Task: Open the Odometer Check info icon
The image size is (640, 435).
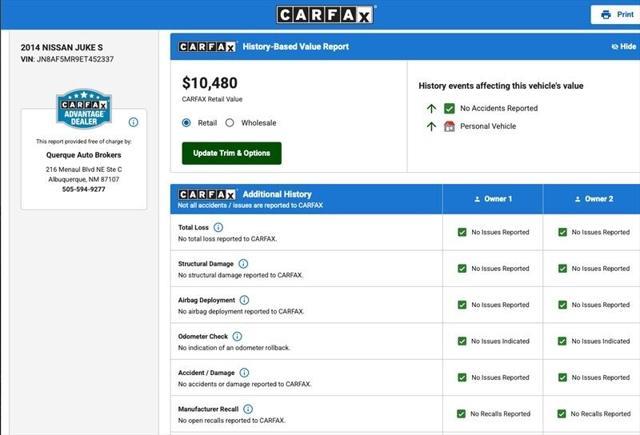Action: [237, 336]
